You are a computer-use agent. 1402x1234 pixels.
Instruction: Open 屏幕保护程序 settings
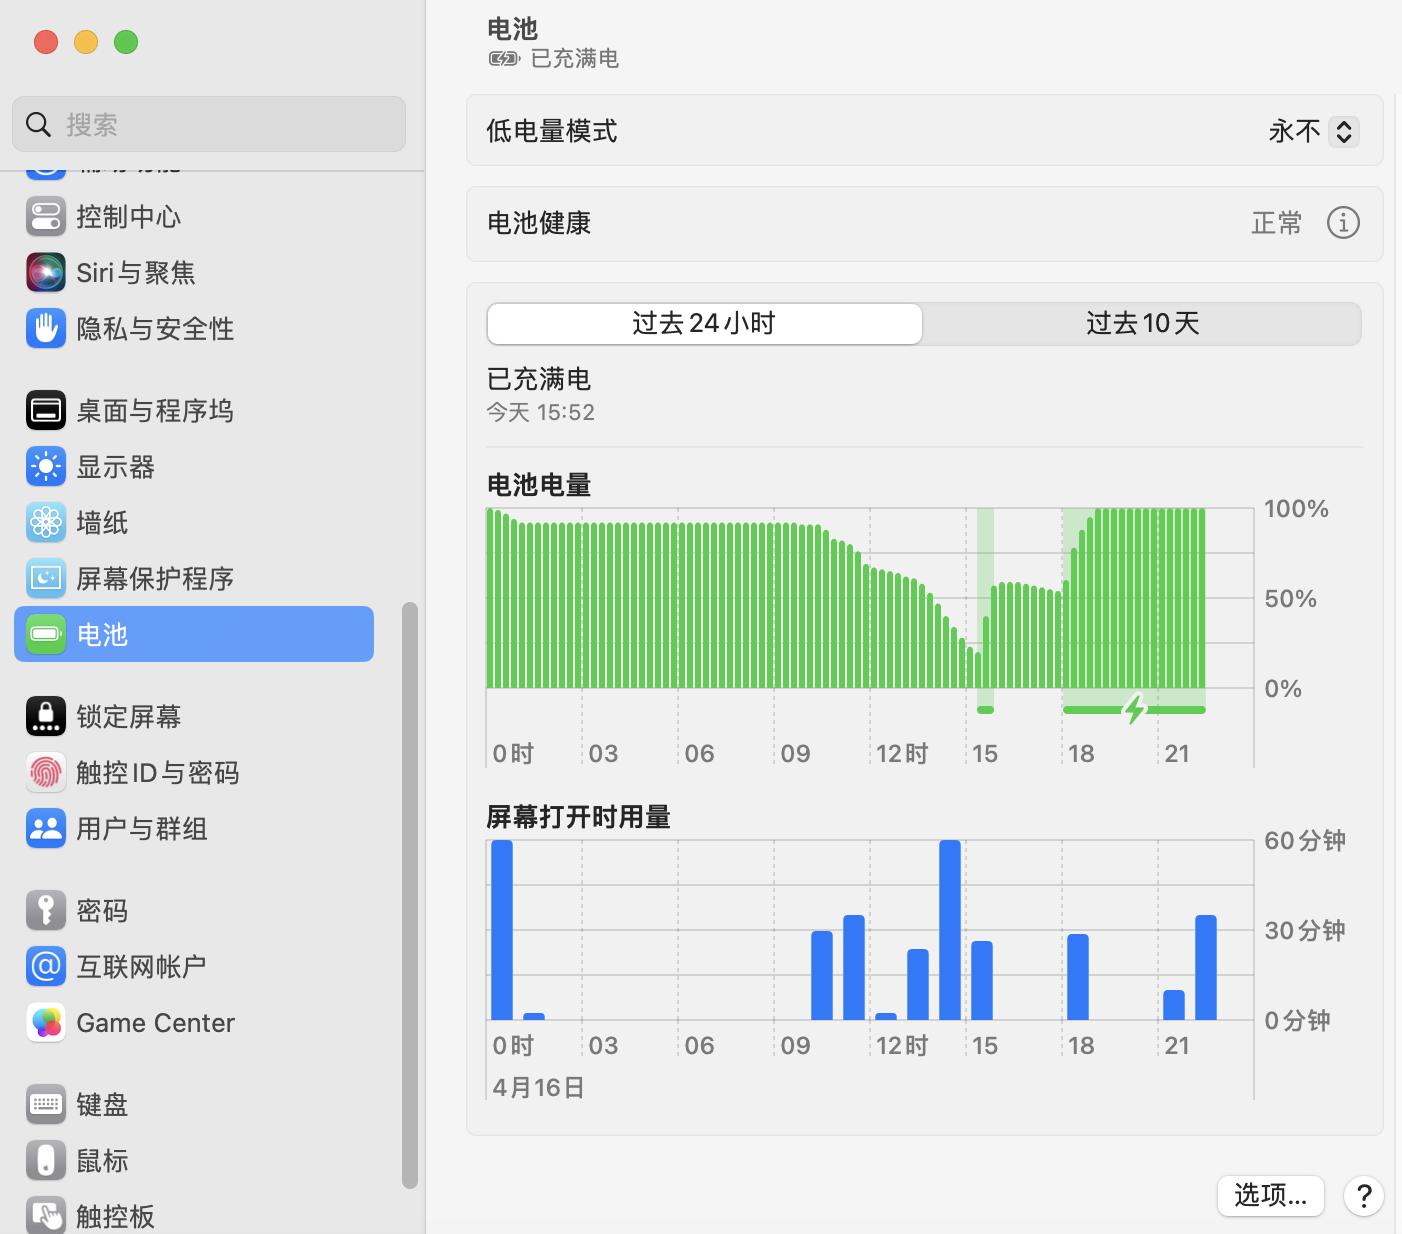point(156,578)
